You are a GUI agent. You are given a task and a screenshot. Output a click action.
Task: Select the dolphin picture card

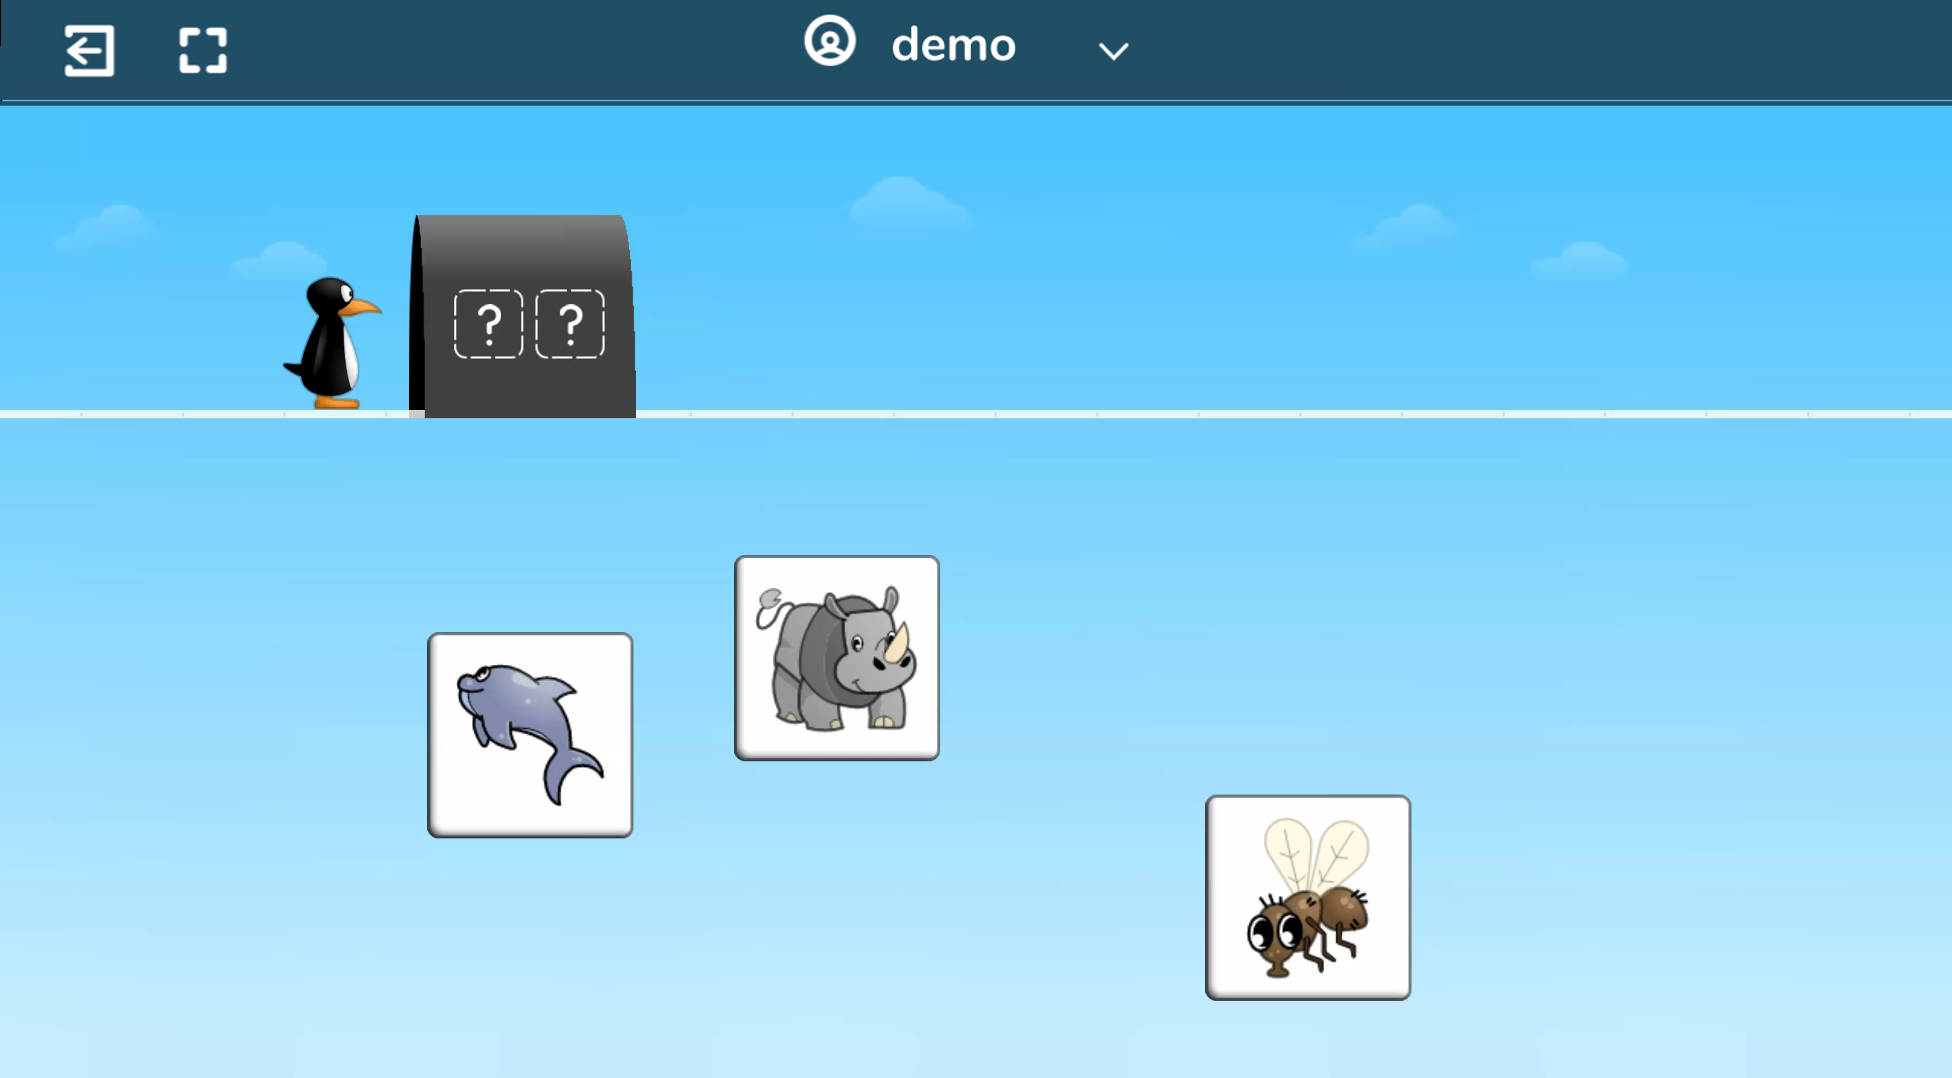point(530,735)
